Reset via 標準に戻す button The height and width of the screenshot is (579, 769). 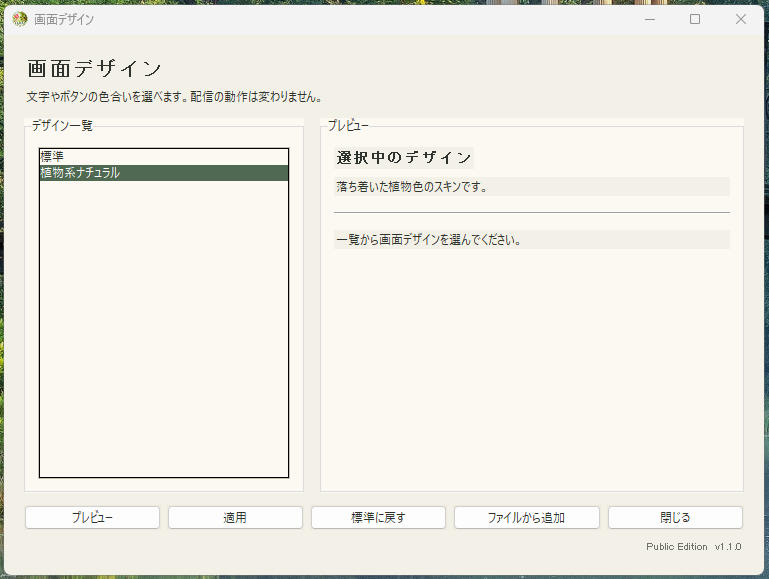click(378, 517)
